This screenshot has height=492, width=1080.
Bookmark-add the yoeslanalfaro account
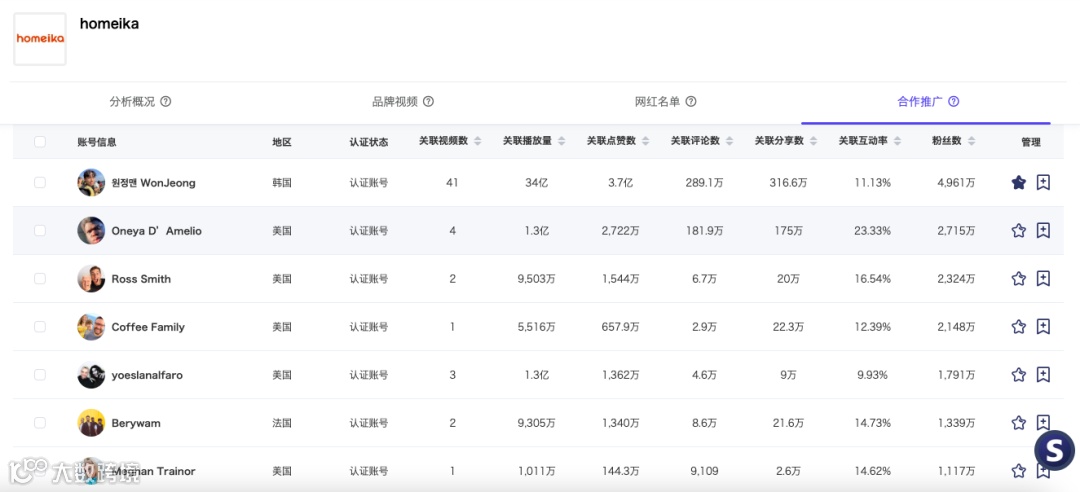tap(1043, 375)
